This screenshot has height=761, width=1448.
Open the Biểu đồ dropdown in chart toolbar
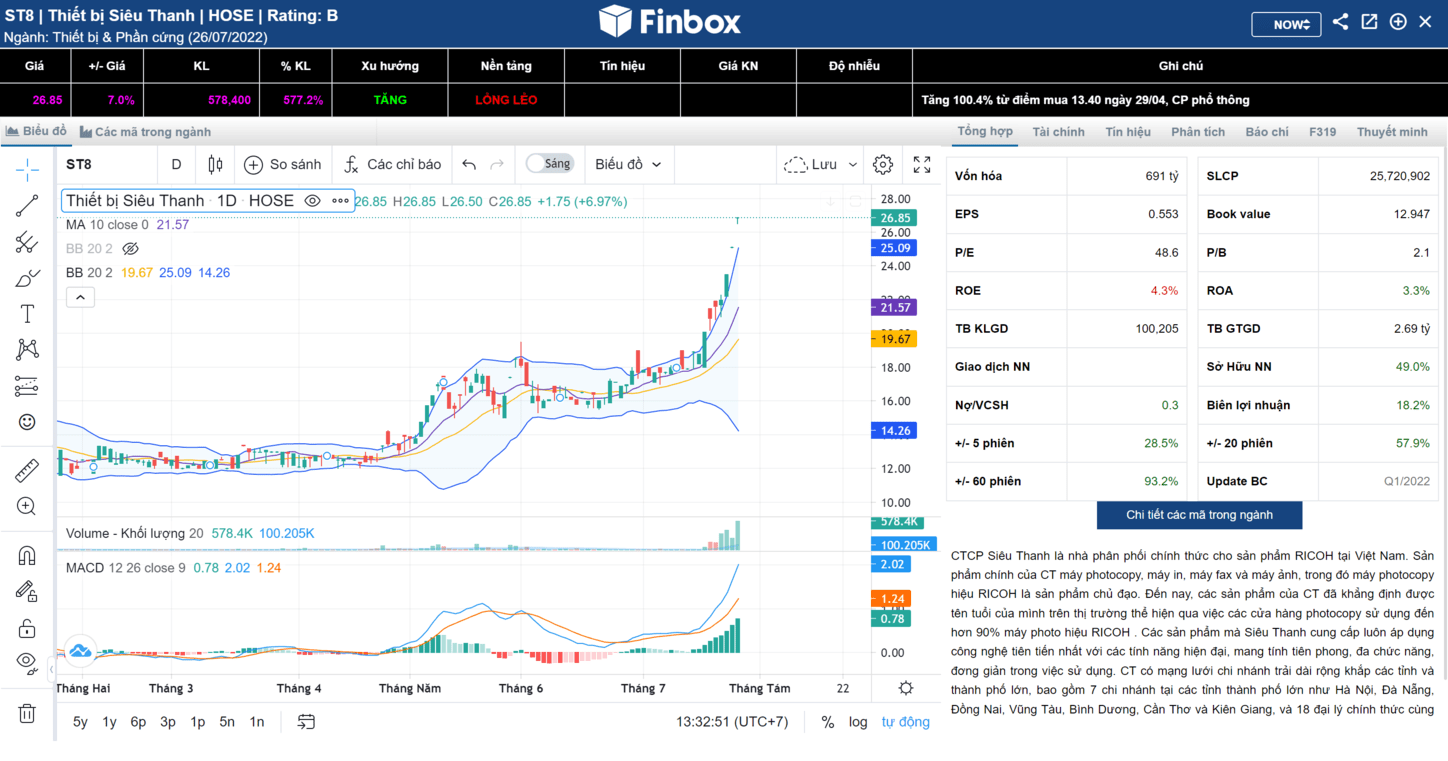click(x=628, y=165)
